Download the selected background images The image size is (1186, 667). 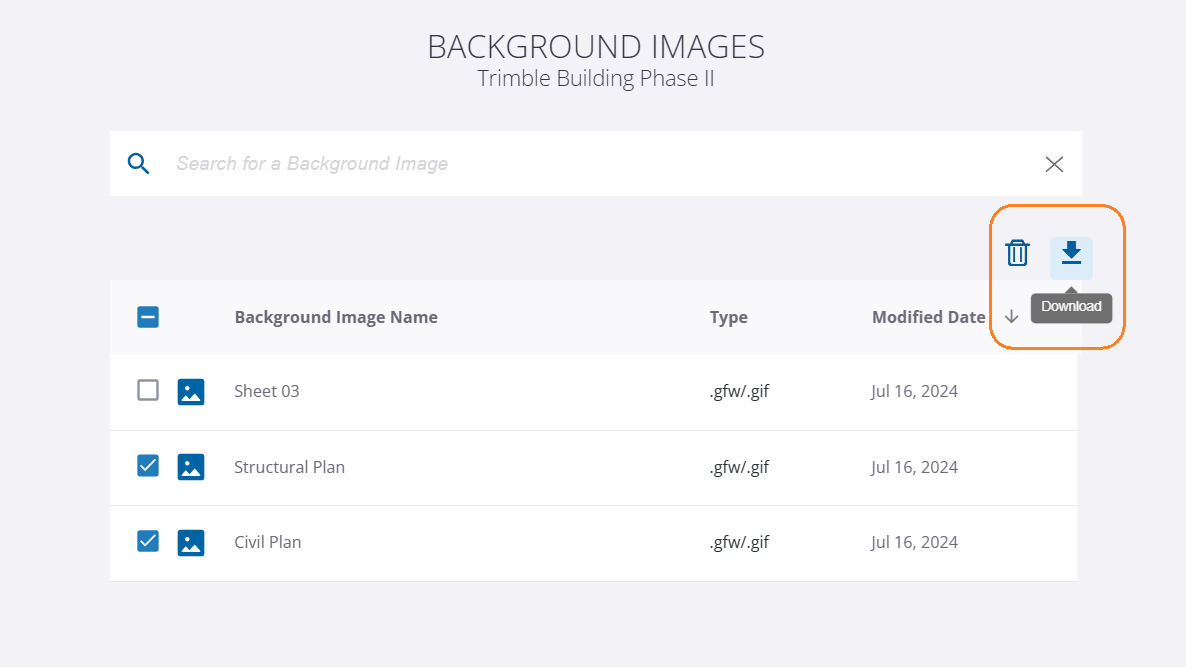pos(1071,253)
